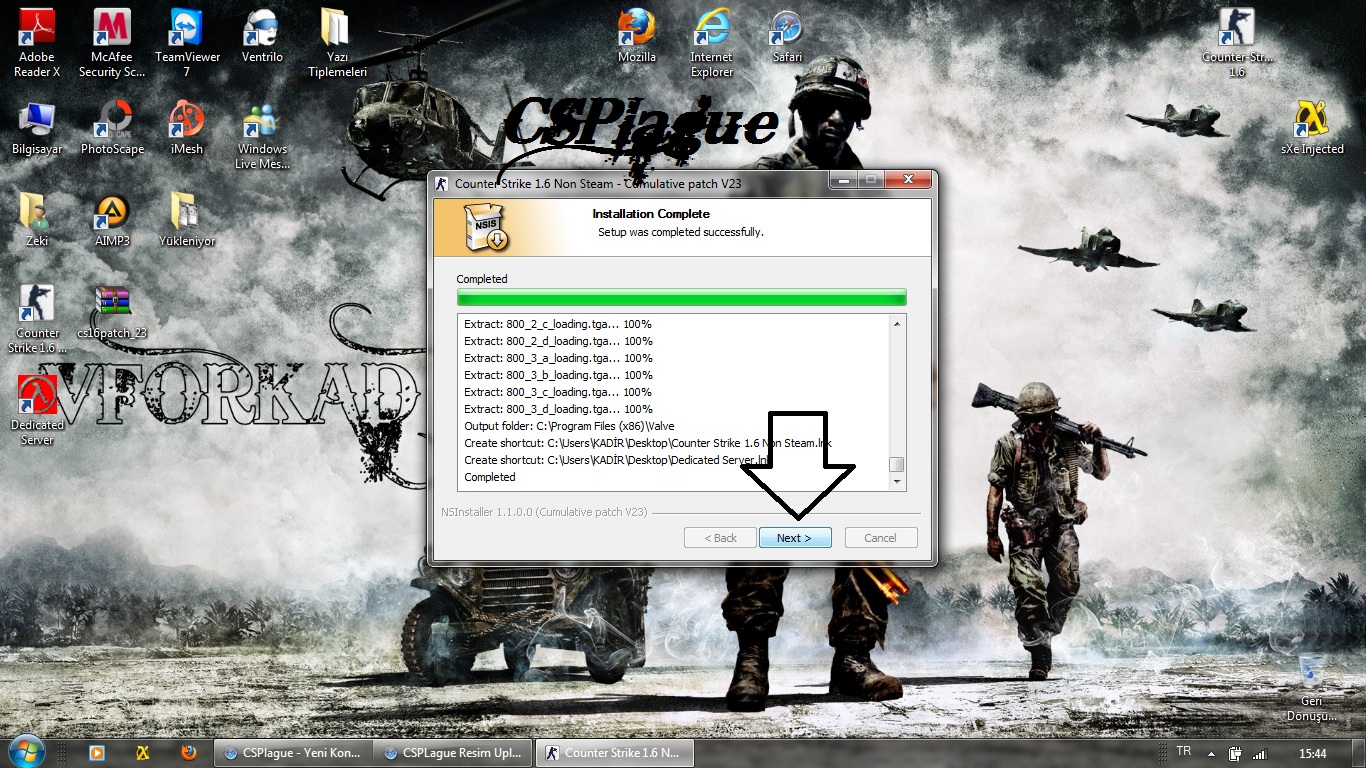Select the PhotoScape desktop icon
Viewport: 1366px width, 768px height.
112,122
